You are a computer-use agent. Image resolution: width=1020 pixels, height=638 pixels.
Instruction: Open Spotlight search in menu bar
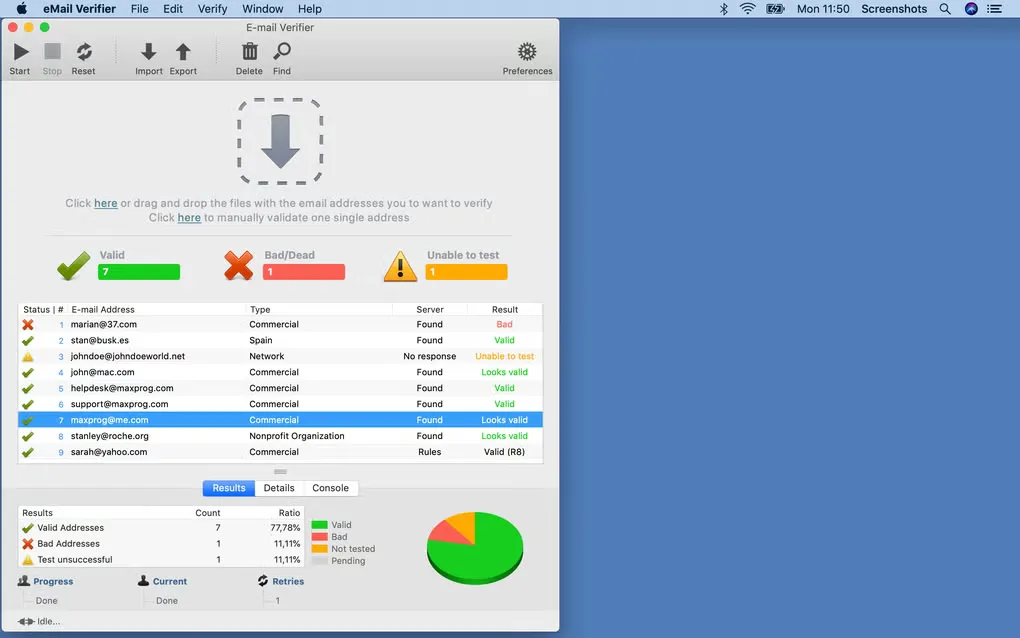(945, 8)
